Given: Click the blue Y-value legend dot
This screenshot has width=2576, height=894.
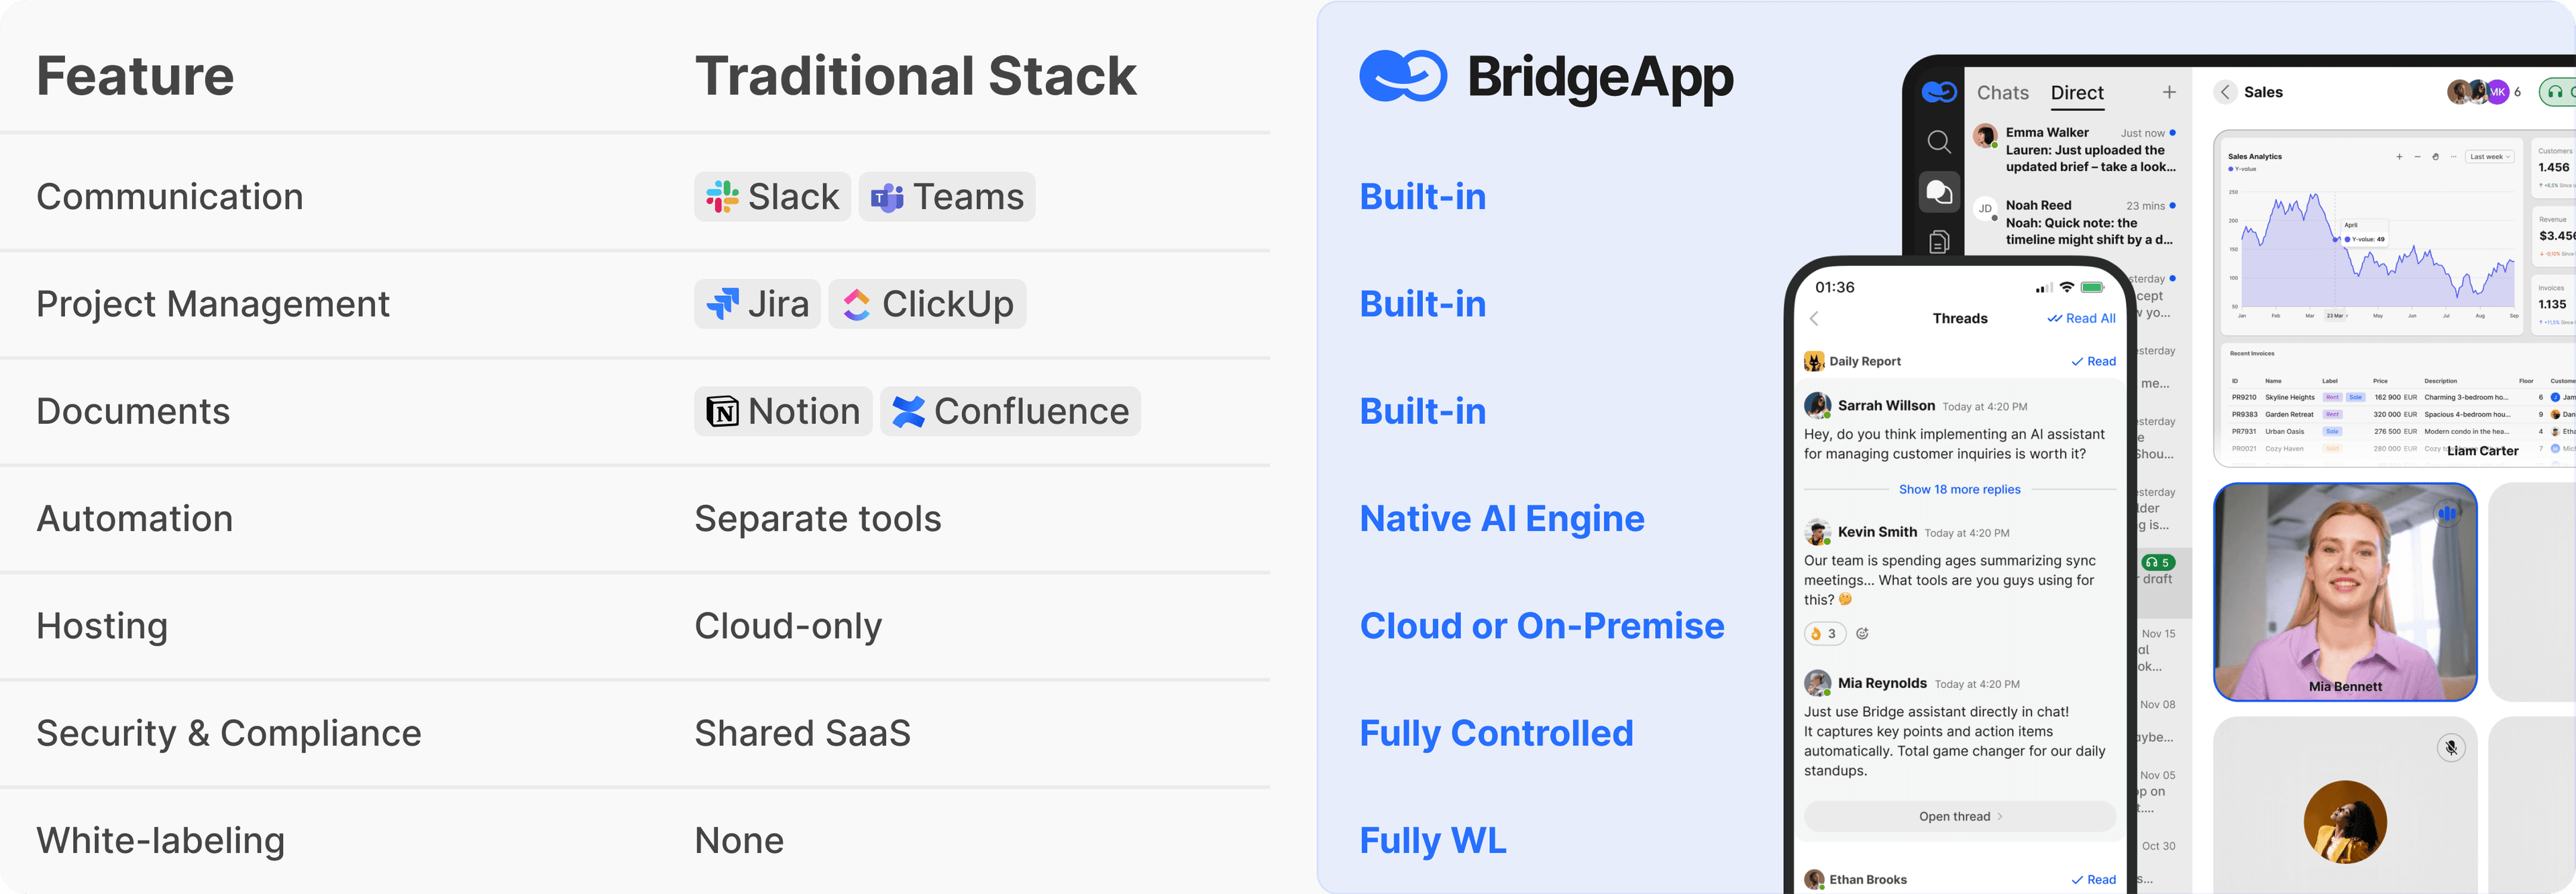Looking at the screenshot, I should point(2230,169).
